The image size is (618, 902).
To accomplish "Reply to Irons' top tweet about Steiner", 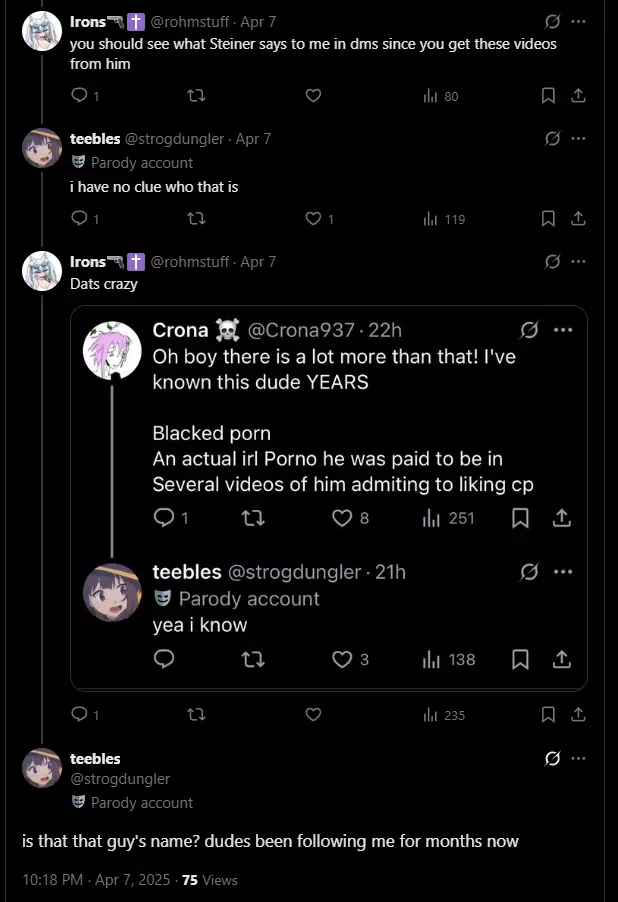I will tap(79, 95).
